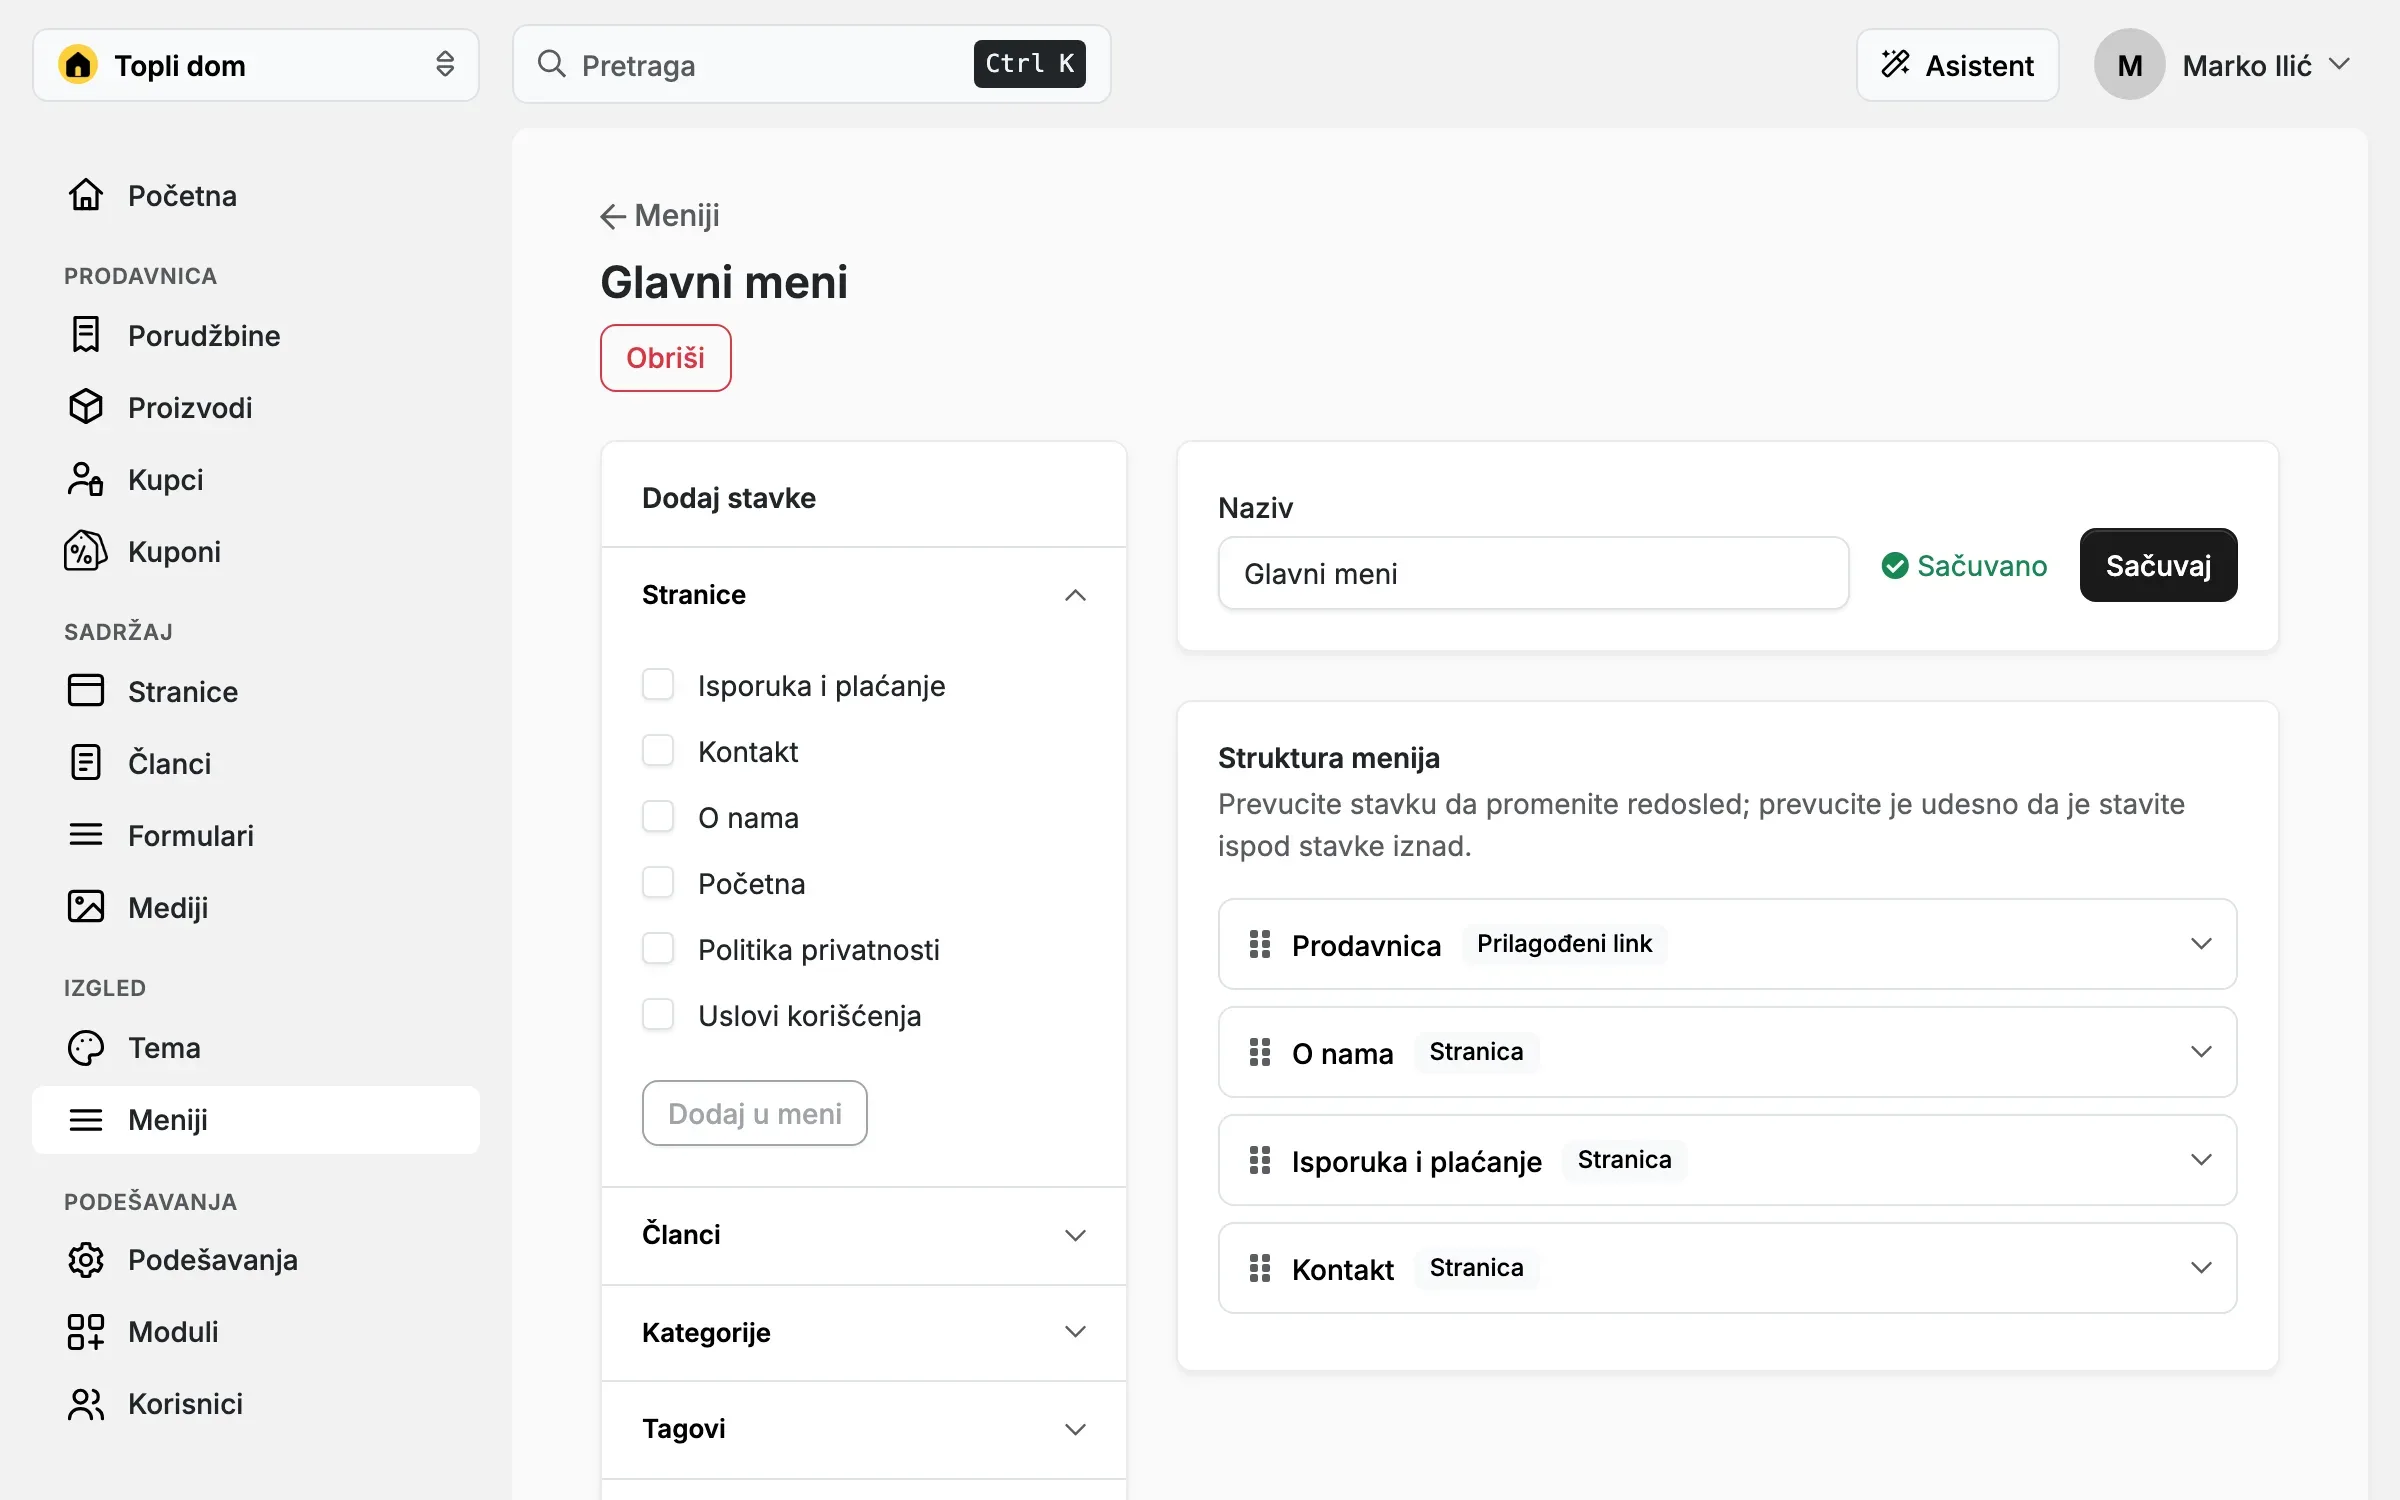Click the Mediji image icon
This screenshot has width=2400, height=1500.
pyautogui.click(x=86, y=907)
